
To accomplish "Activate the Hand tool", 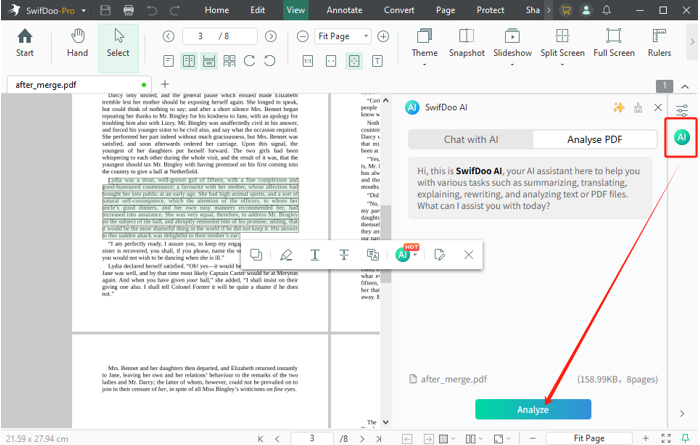I will [77, 43].
